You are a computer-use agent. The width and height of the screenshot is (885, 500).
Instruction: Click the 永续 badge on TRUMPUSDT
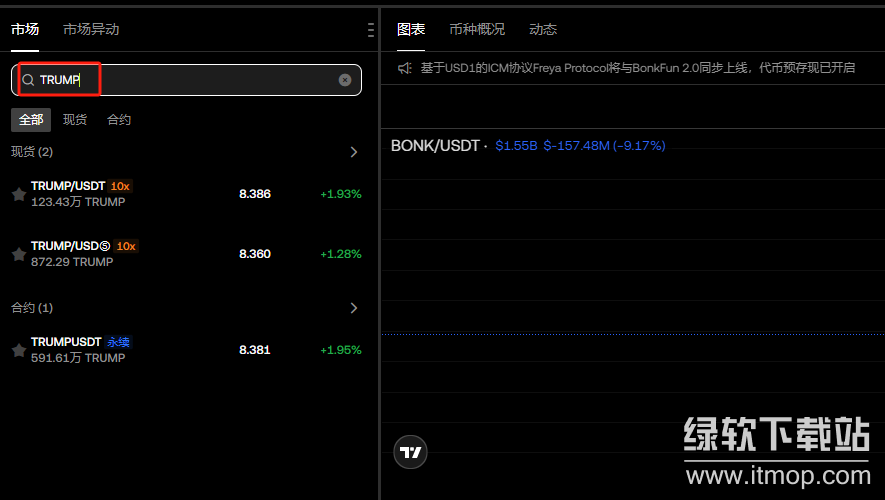118,342
